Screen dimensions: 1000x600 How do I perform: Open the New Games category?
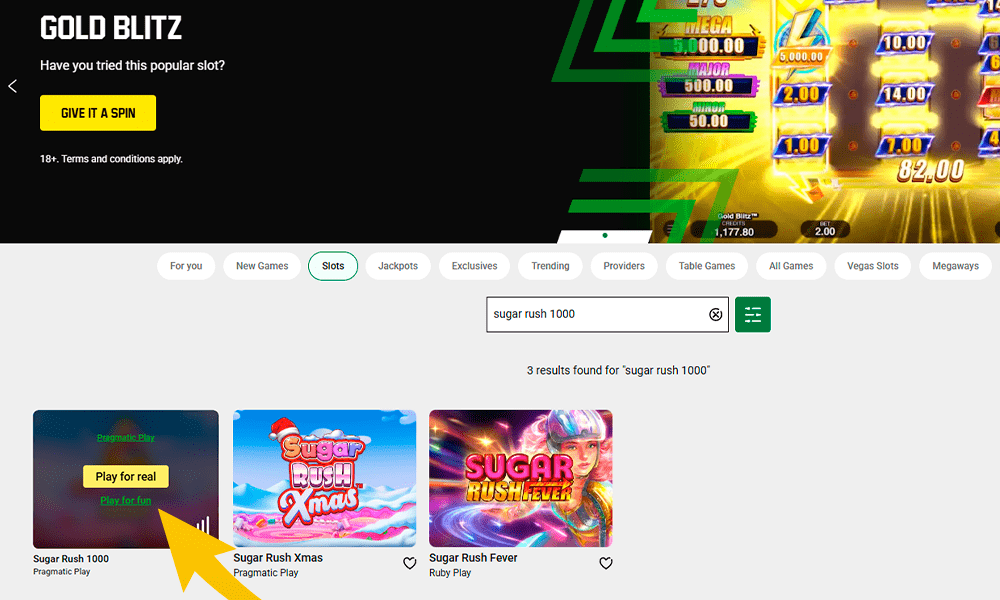tap(262, 266)
